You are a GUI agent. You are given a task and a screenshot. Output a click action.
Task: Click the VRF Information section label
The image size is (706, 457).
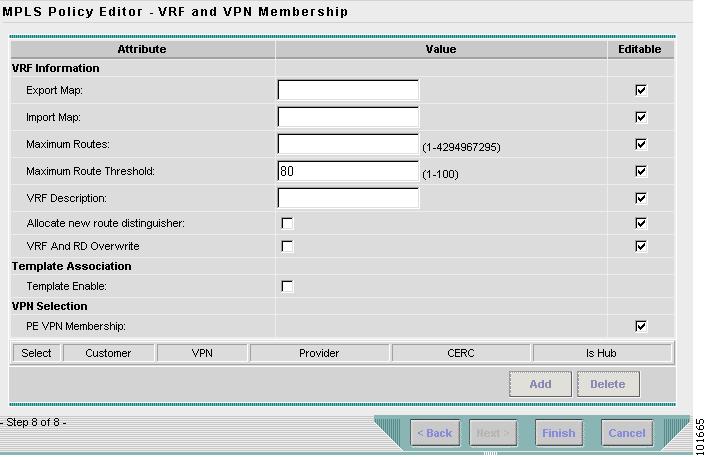pyautogui.click(x=55, y=68)
